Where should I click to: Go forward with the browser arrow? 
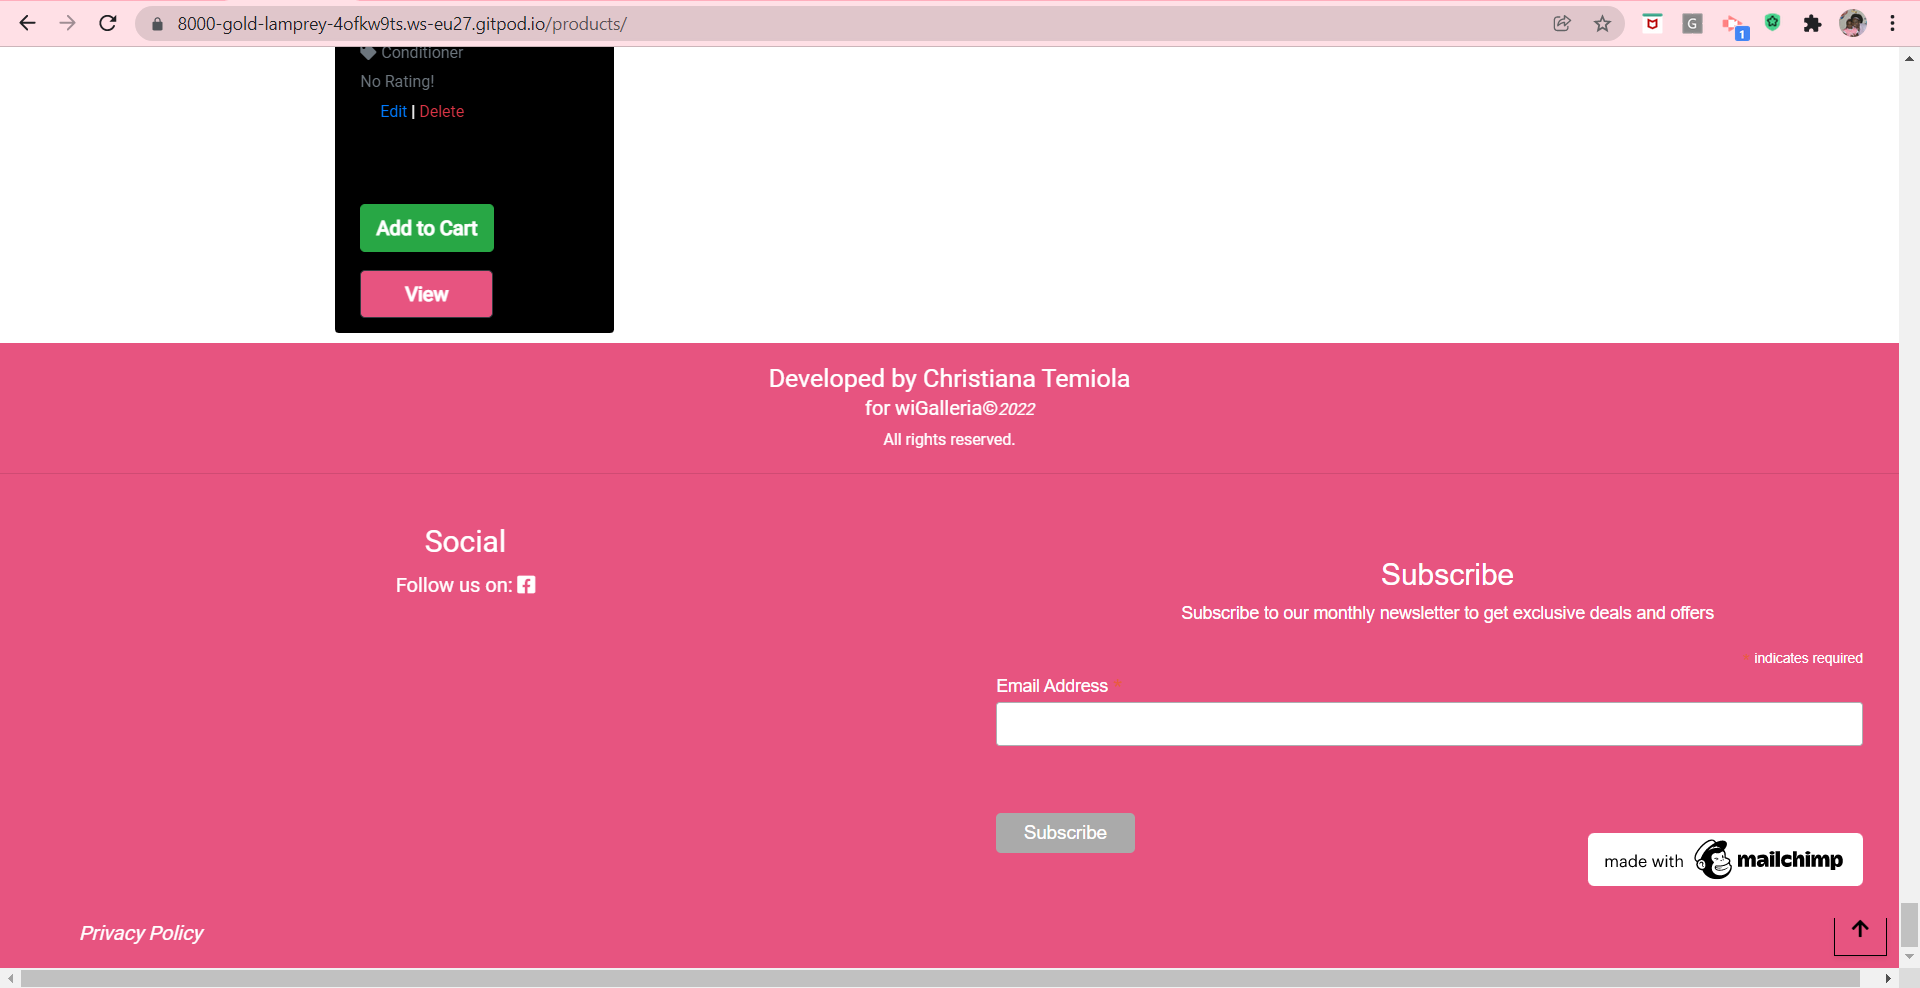tap(67, 23)
